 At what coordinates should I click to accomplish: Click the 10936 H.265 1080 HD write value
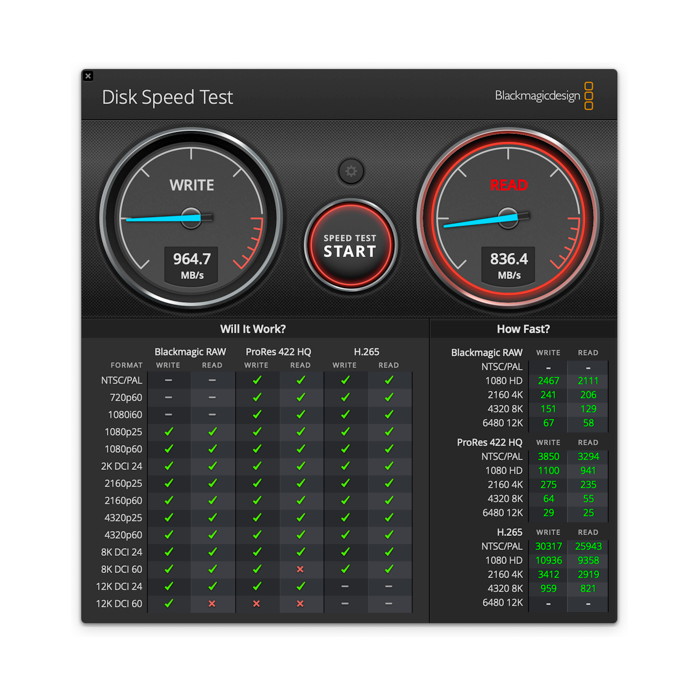[x=549, y=560]
